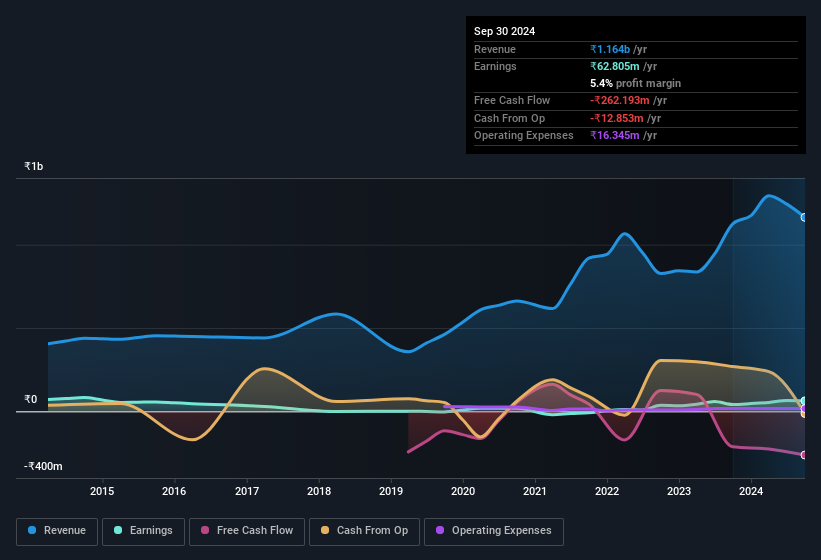Toggle the Free Cash Flow legend button
The width and height of the screenshot is (821, 560).
pos(247,531)
